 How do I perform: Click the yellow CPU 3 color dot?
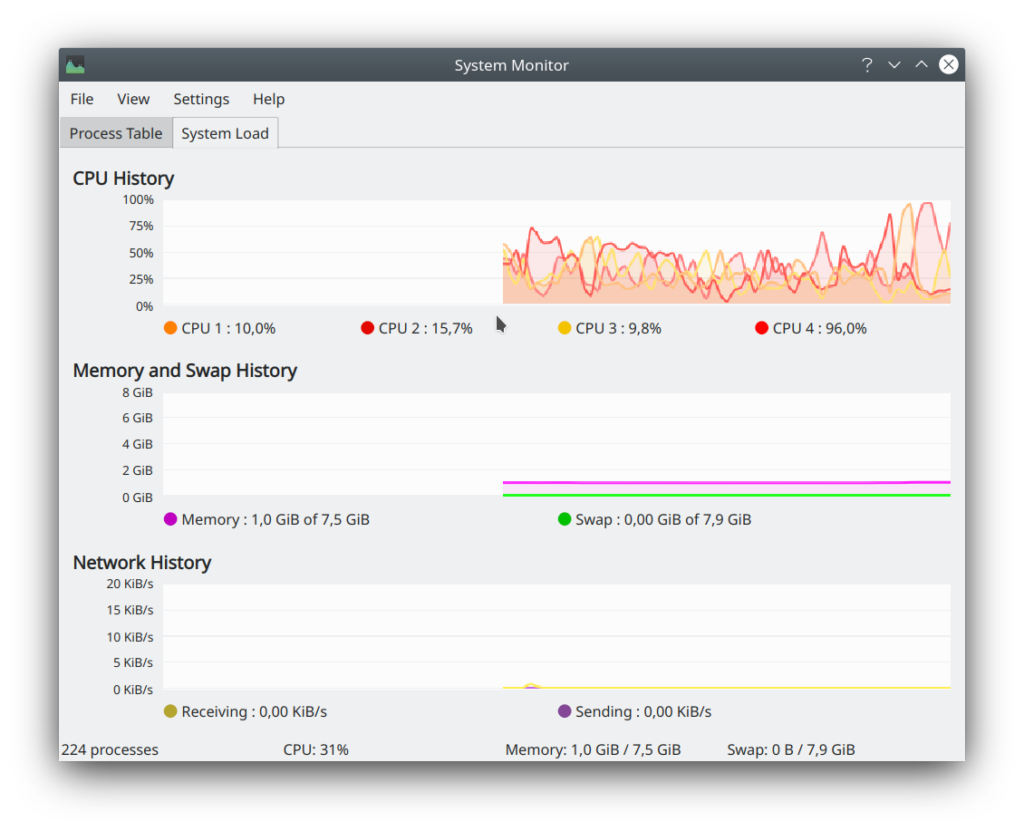pos(564,328)
